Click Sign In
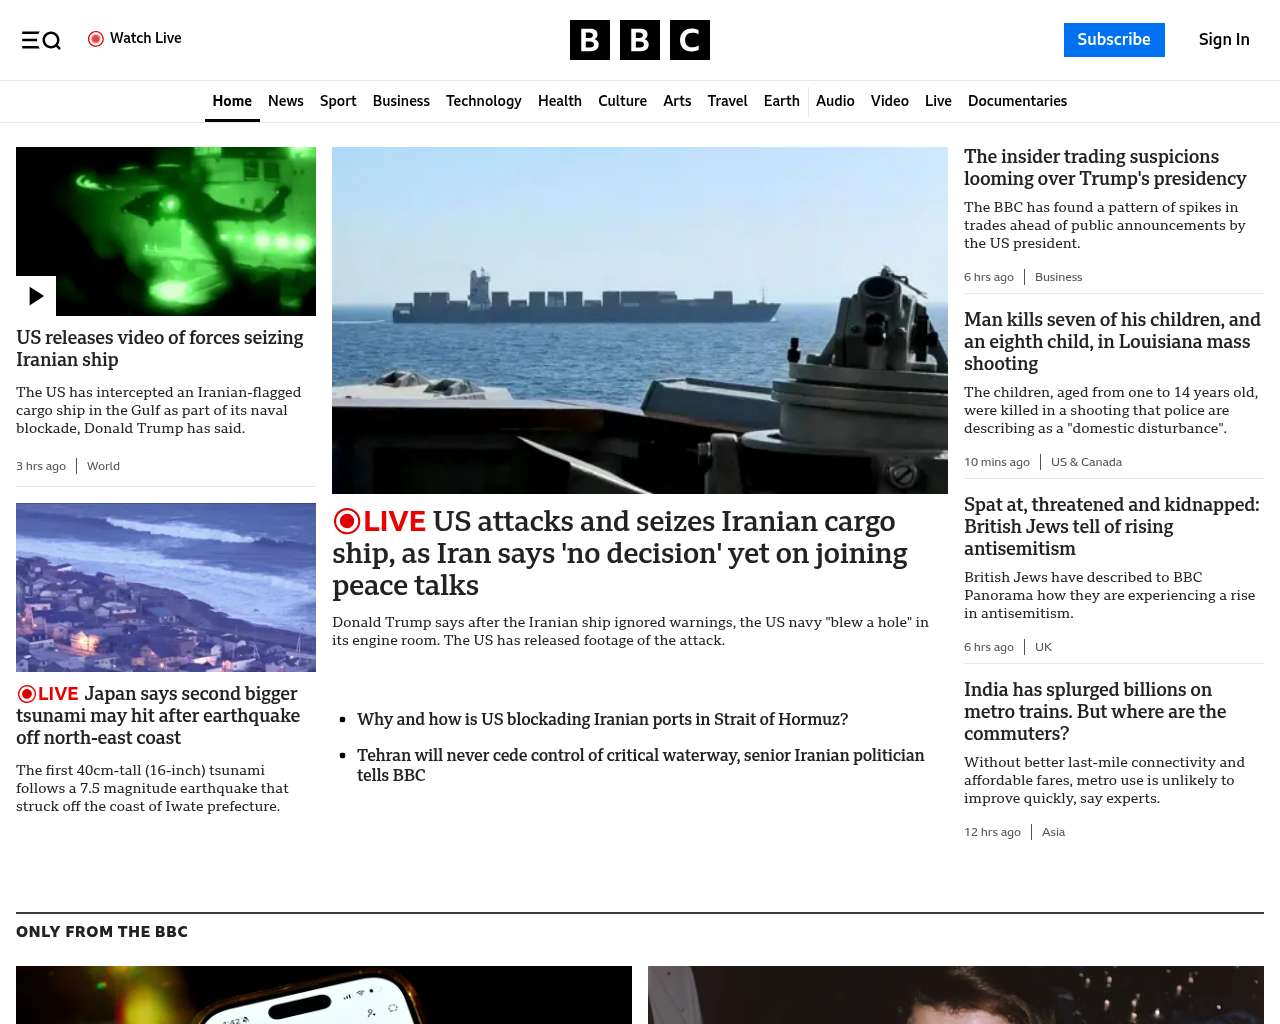 coord(1223,40)
